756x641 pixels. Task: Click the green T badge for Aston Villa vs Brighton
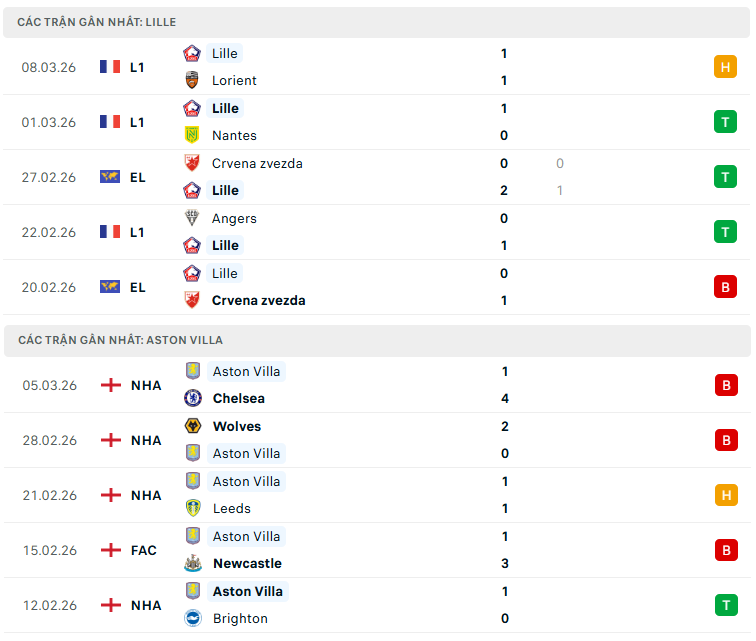pos(726,605)
